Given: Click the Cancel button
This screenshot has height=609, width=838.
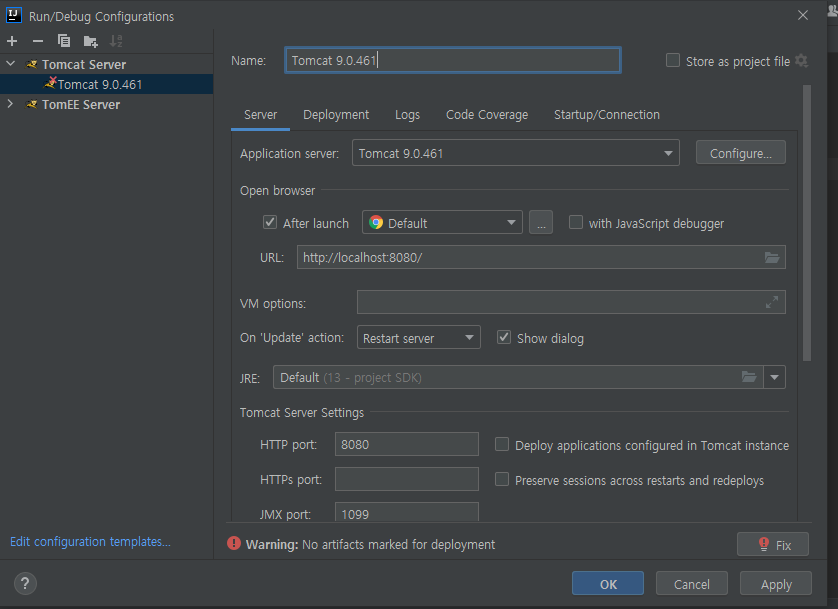Looking at the screenshot, I should [x=692, y=583].
